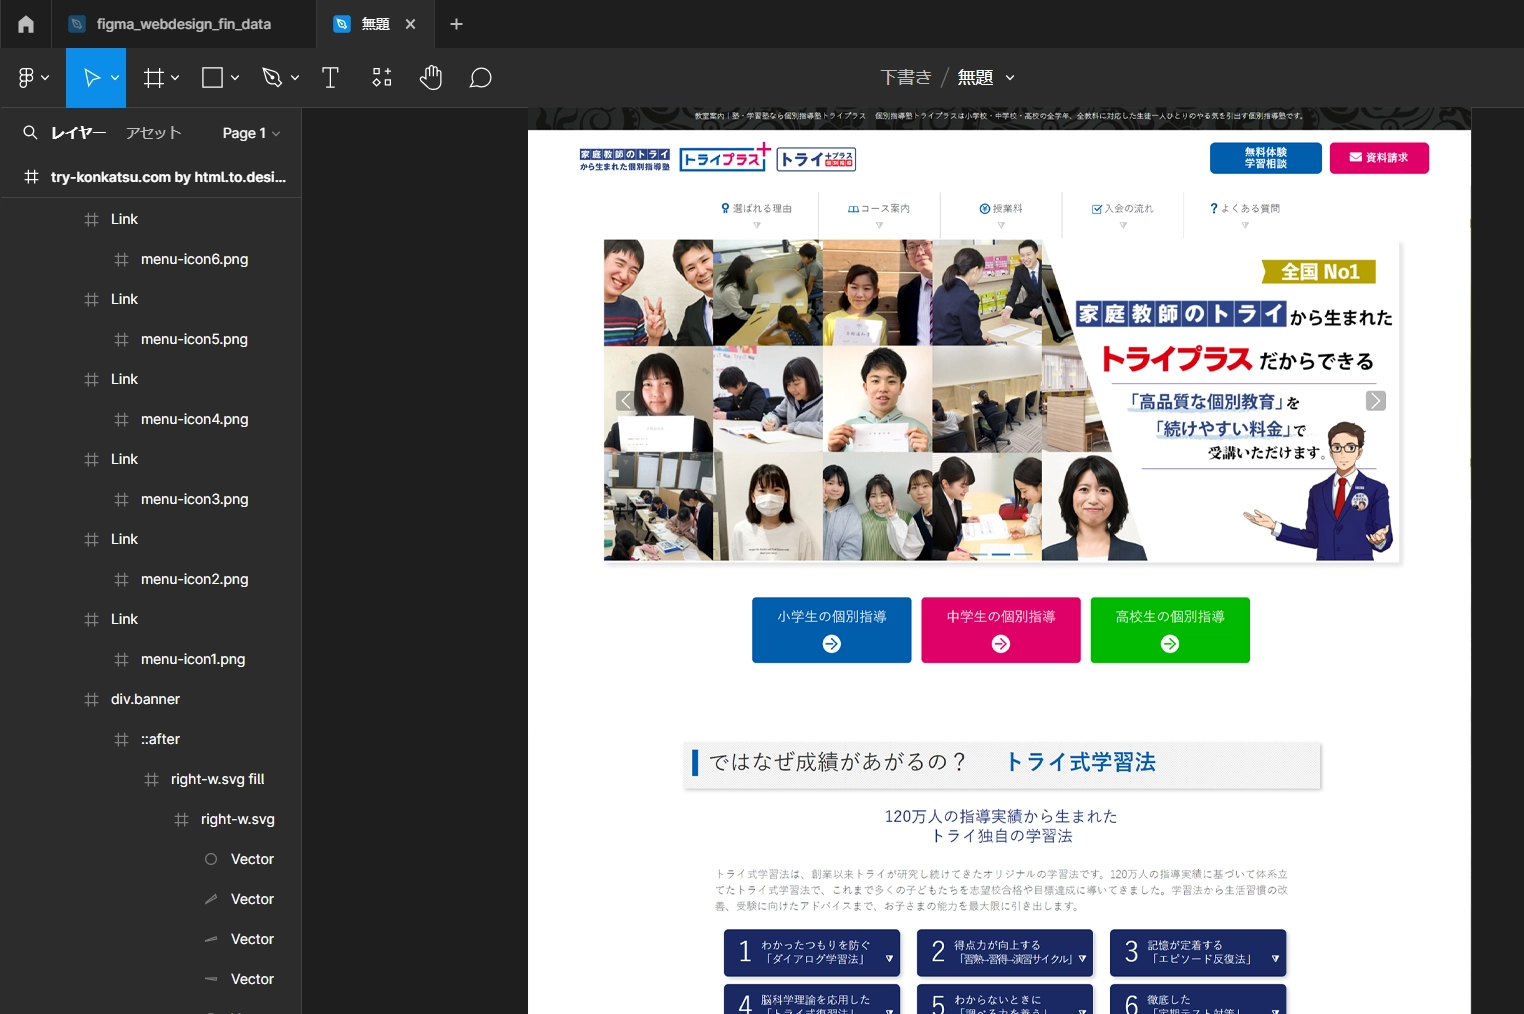The width and height of the screenshot is (1524, 1014).
Task: Select the Rectangle shape tool
Action: point(212,77)
